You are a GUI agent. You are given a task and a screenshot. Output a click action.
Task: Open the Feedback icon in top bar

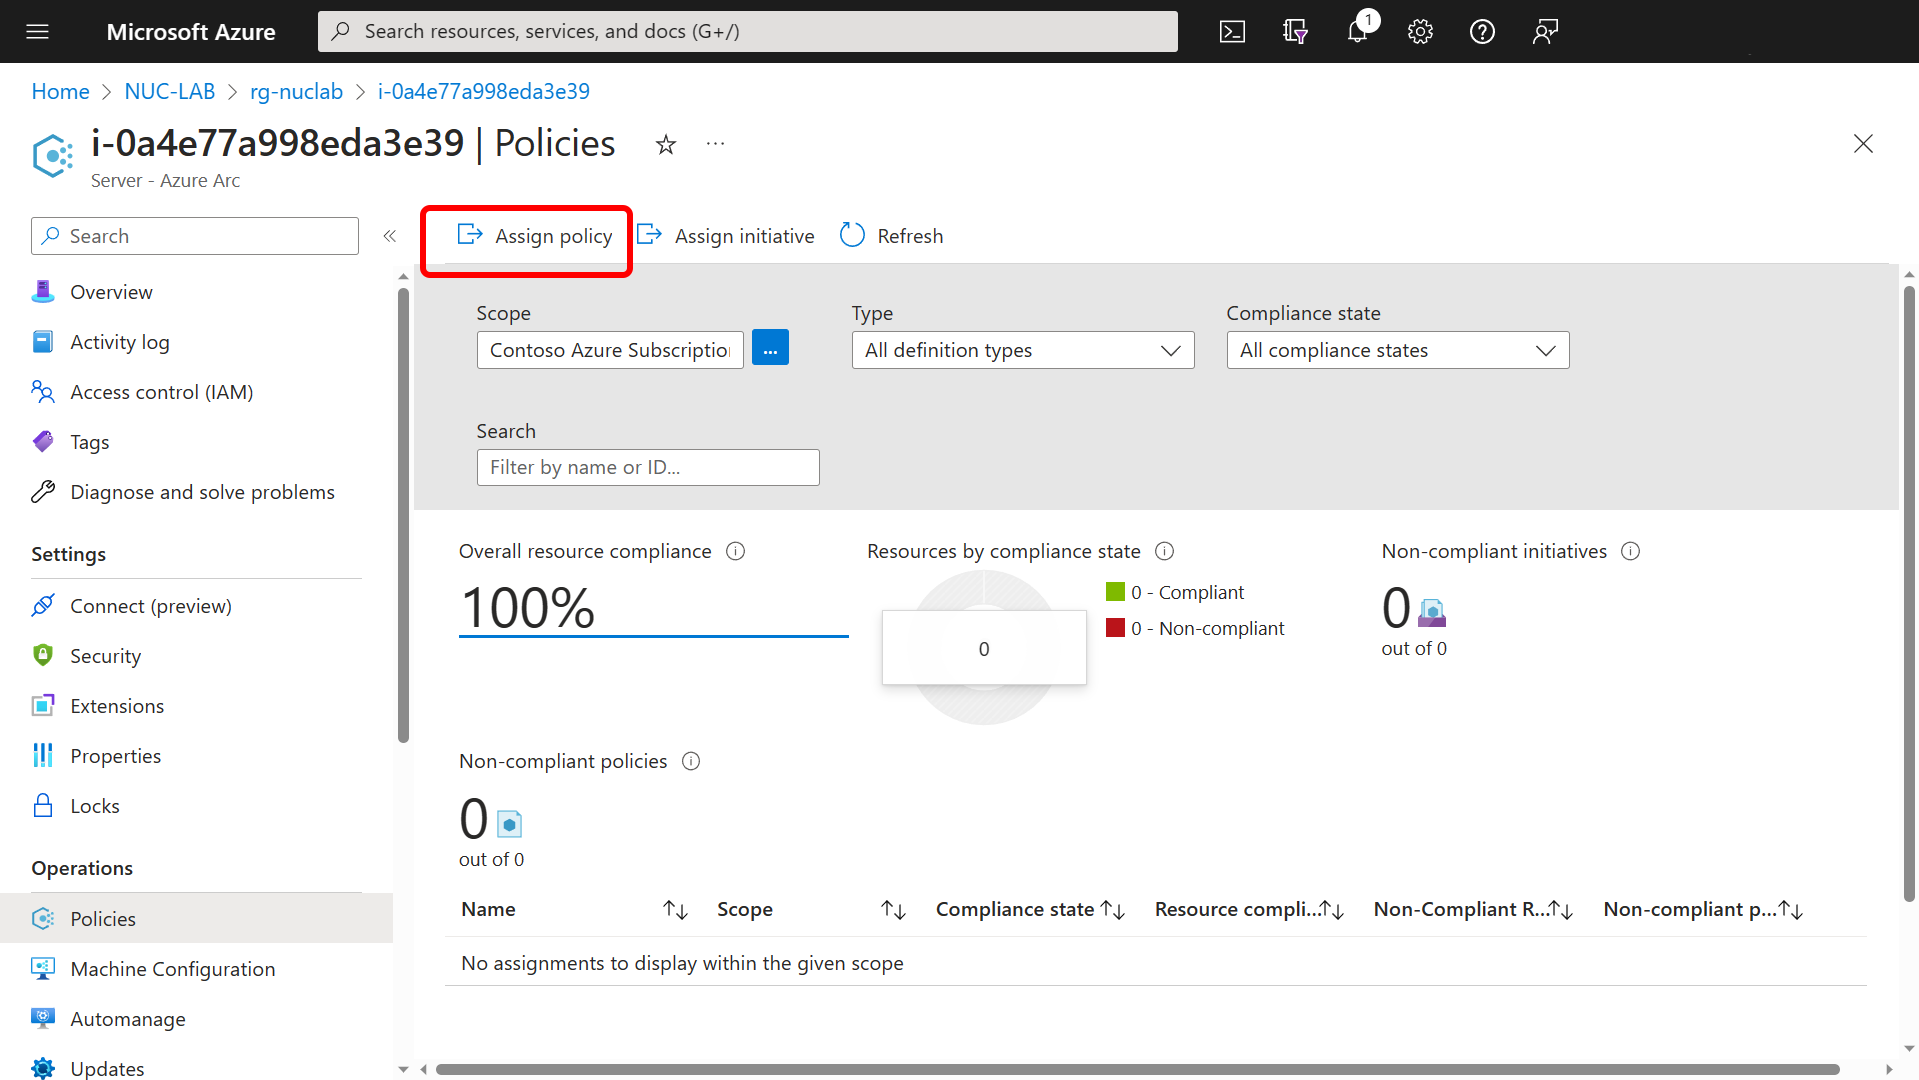tap(1544, 31)
